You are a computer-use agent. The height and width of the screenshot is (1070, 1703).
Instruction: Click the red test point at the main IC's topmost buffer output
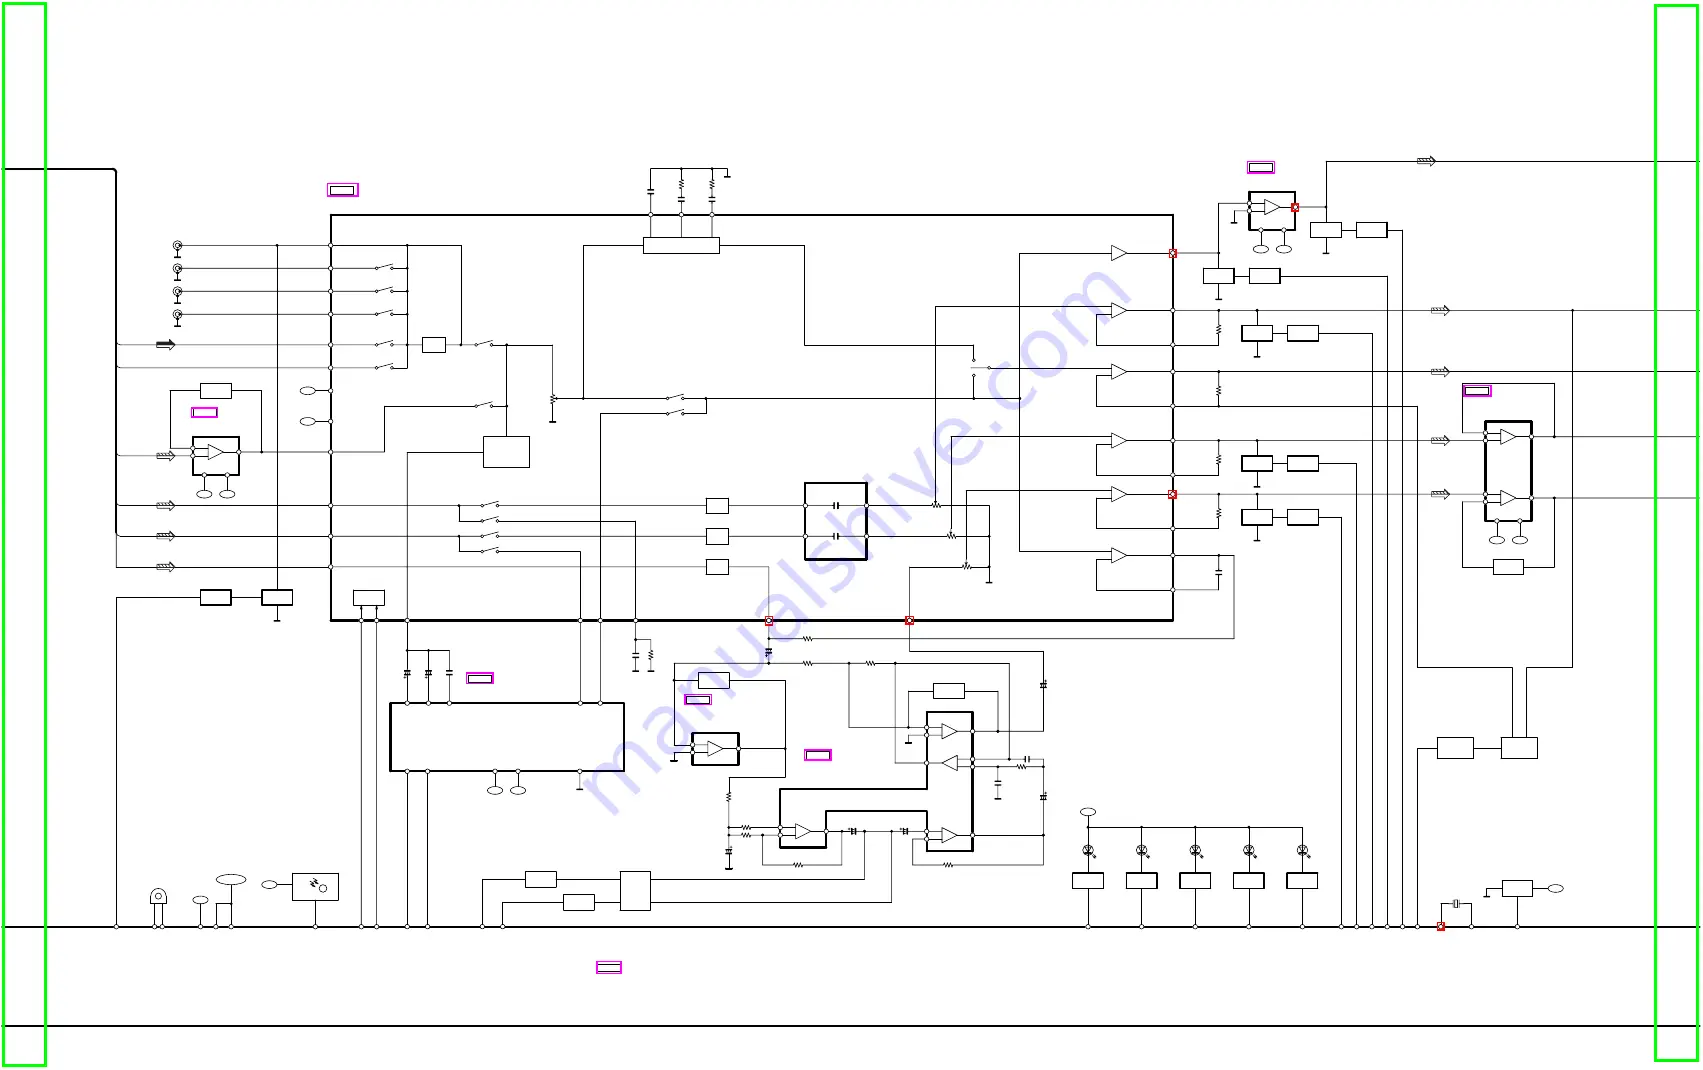[x=1173, y=253]
